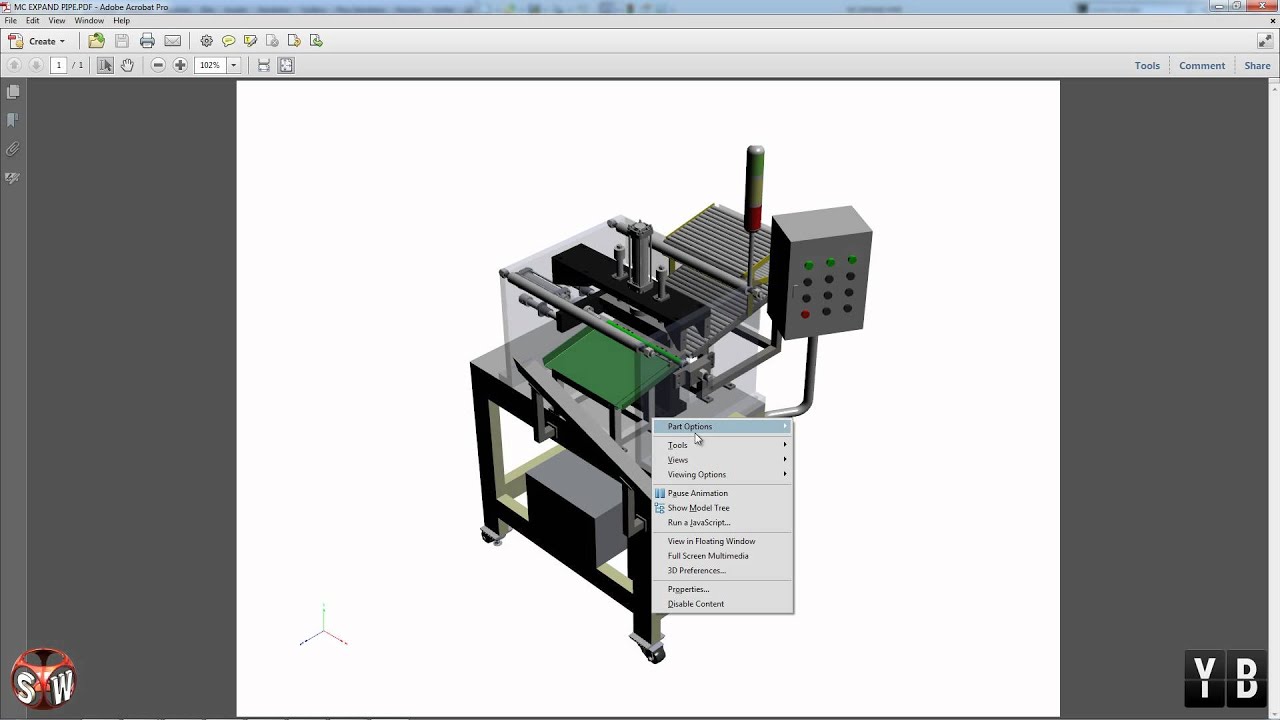
Task: Open 3D Preferences... from context menu
Action: [x=722, y=570]
